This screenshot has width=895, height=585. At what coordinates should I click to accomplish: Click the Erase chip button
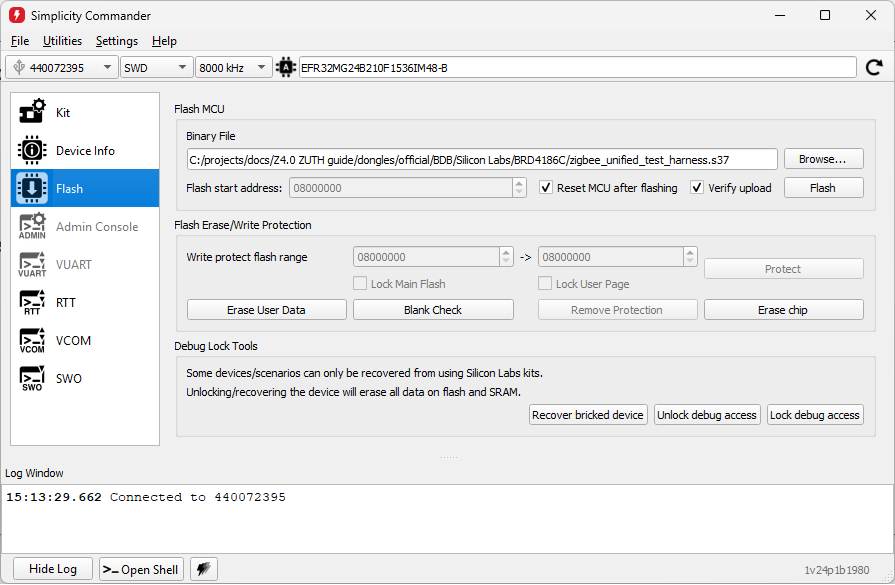[x=783, y=310]
